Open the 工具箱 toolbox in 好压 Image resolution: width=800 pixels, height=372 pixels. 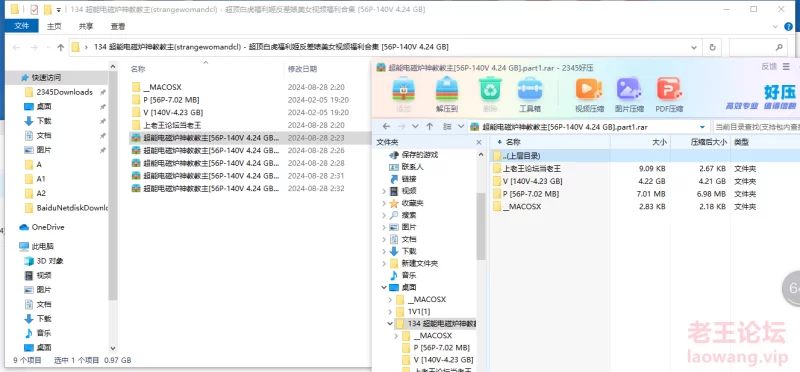click(530, 94)
